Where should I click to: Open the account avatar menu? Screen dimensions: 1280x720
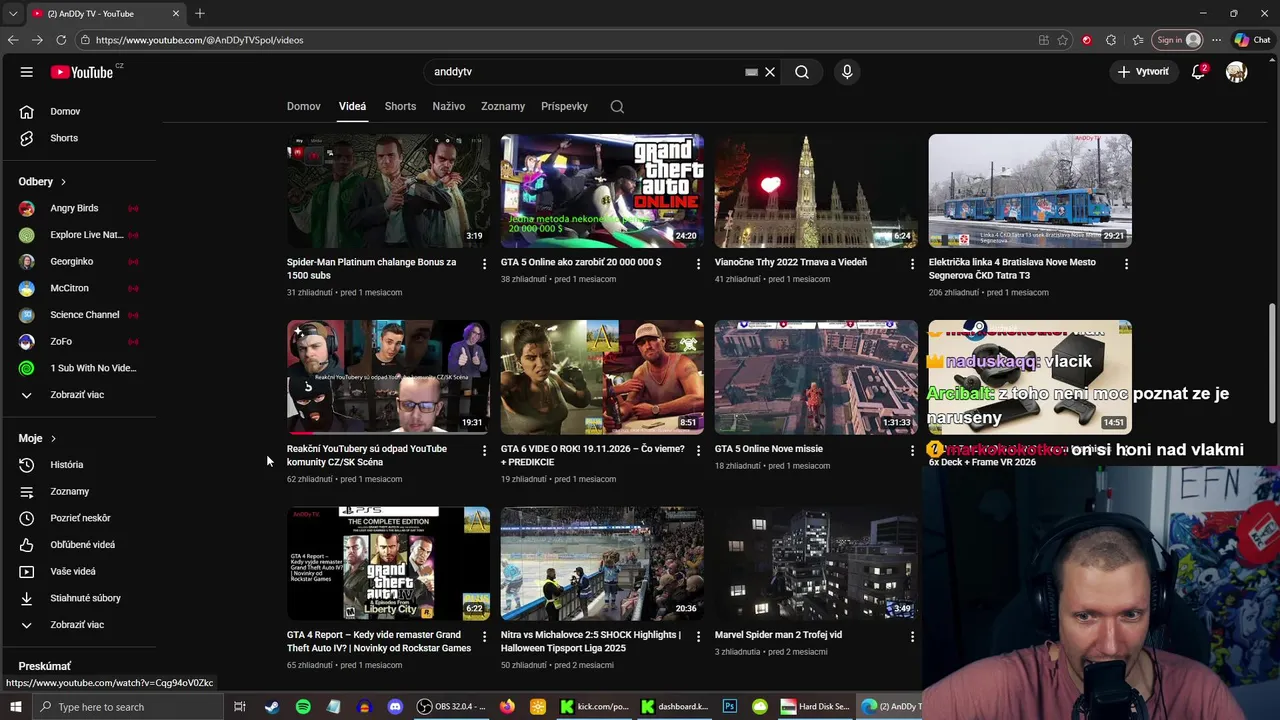pos(1237,72)
